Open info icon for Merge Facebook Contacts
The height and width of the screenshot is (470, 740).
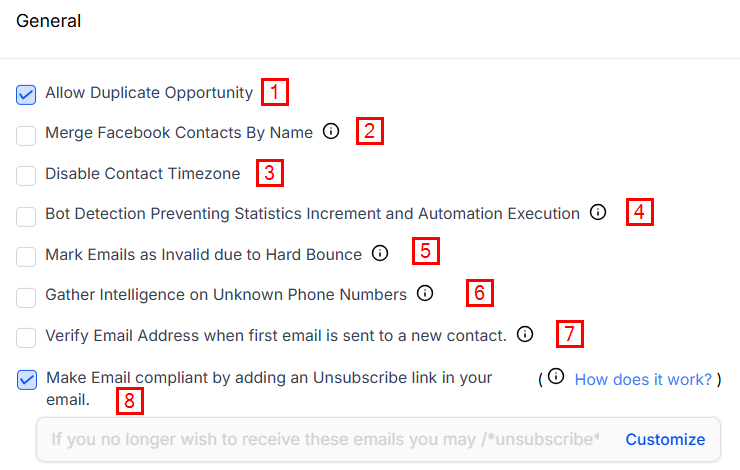(331, 131)
